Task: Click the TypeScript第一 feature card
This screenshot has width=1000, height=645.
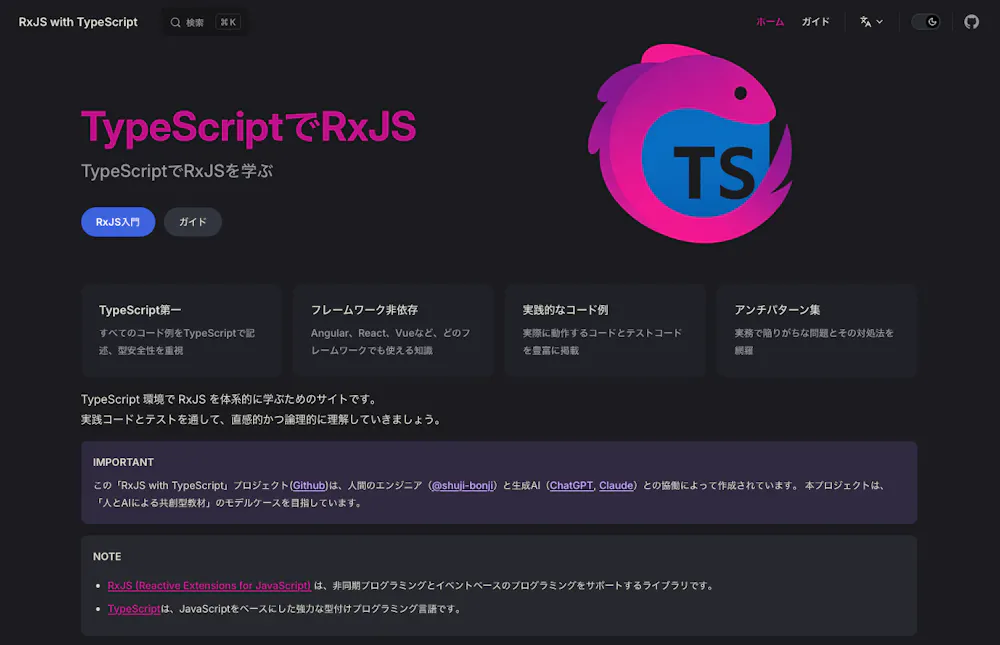Action: click(181, 330)
